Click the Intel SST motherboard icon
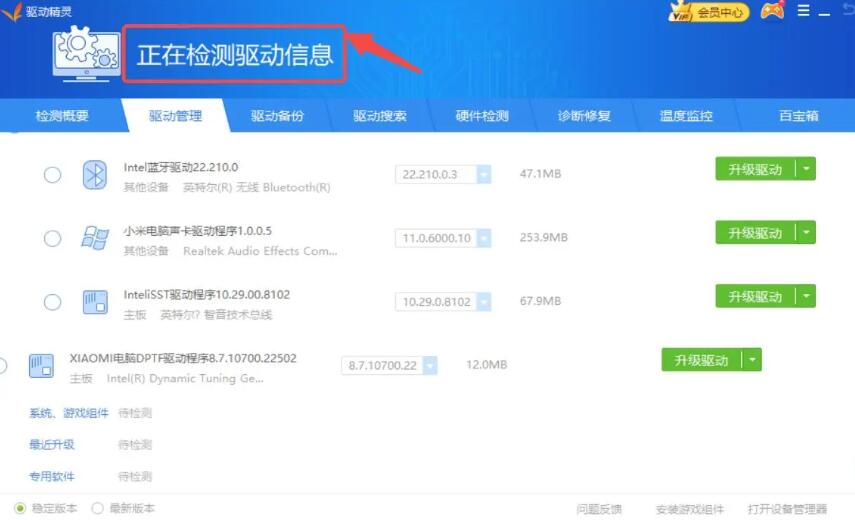 (x=95, y=302)
